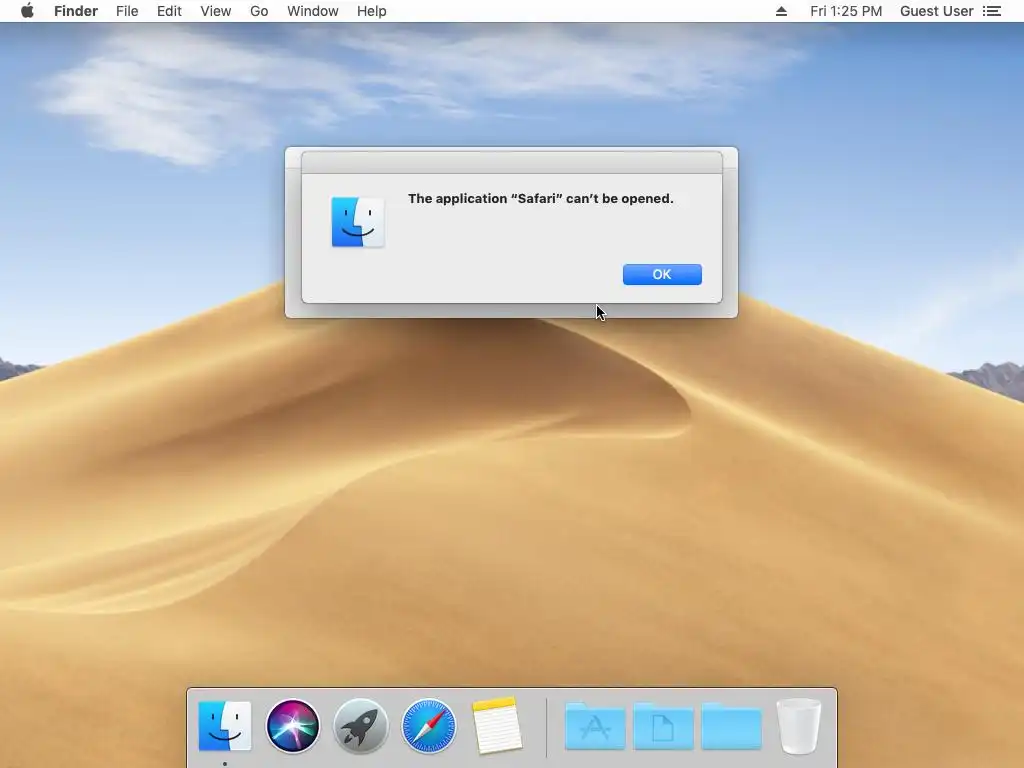
Task: Open the Apple menu
Action: pyautogui.click(x=27, y=11)
